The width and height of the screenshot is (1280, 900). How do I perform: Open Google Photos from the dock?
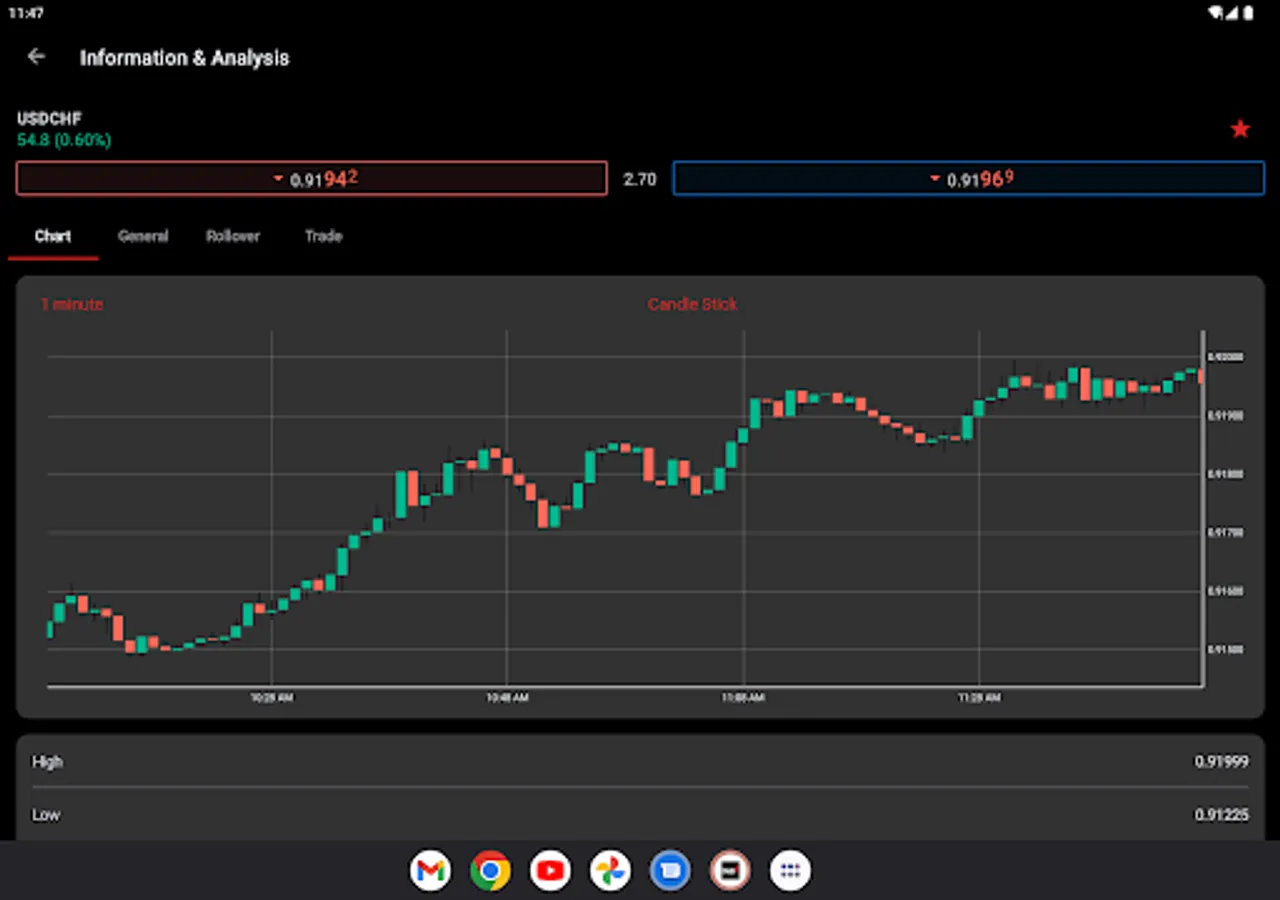(610, 871)
